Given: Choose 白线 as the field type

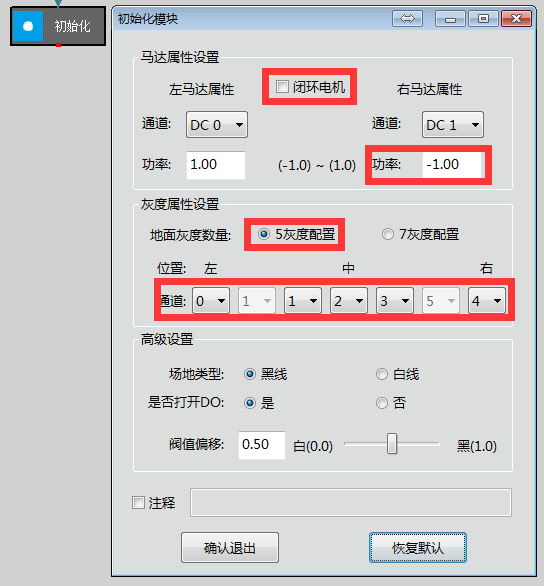Looking at the screenshot, I should point(381,374).
